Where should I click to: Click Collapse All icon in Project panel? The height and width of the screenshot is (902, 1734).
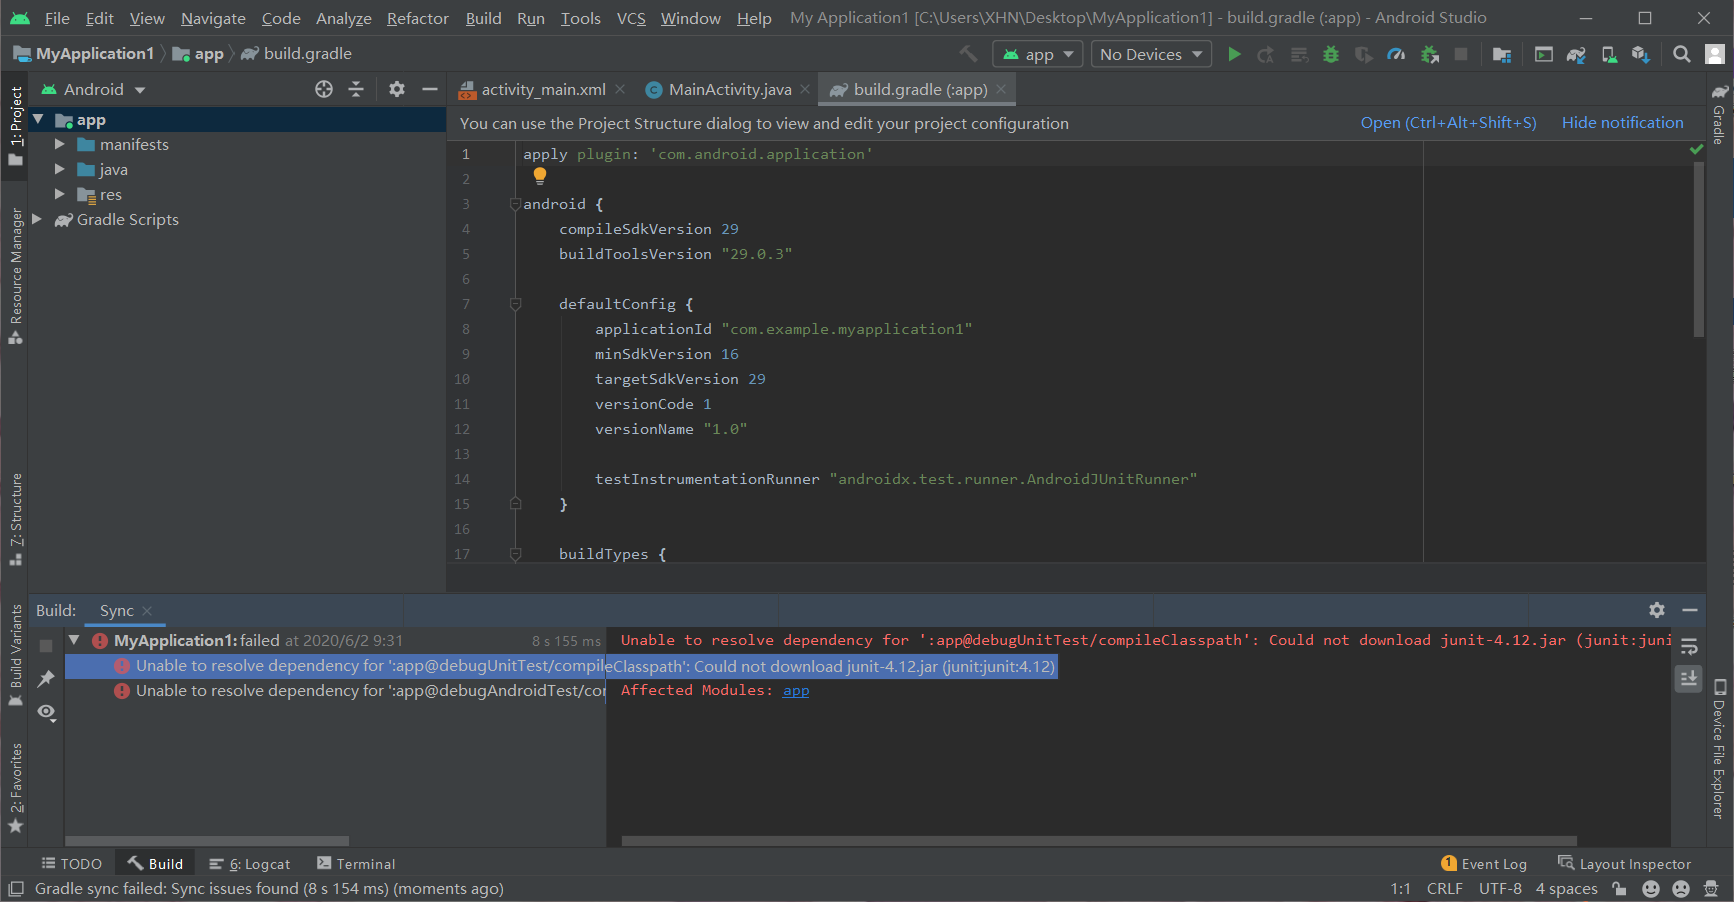[356, 89]
